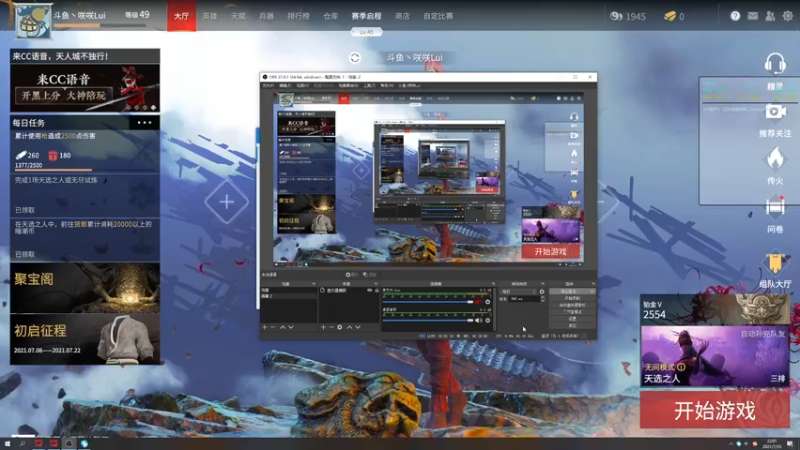
Task: Open the 组队大厅 banner icon
Action: (775, 263)
